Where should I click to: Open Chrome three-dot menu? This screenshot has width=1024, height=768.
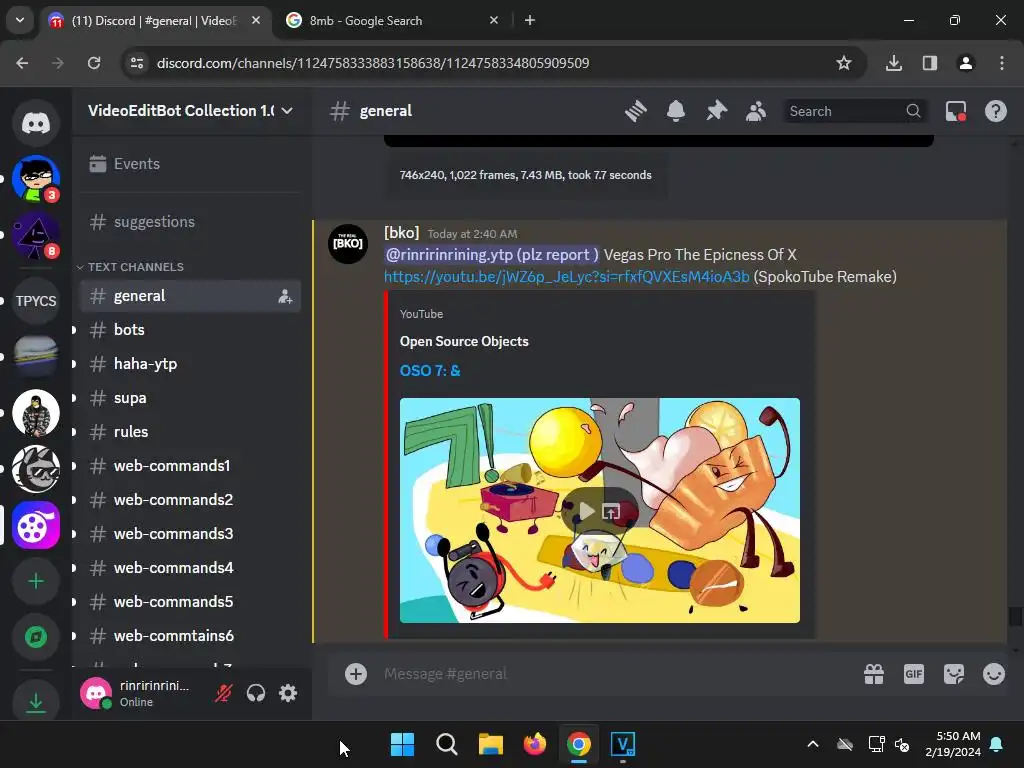[x=1002, y=63]
